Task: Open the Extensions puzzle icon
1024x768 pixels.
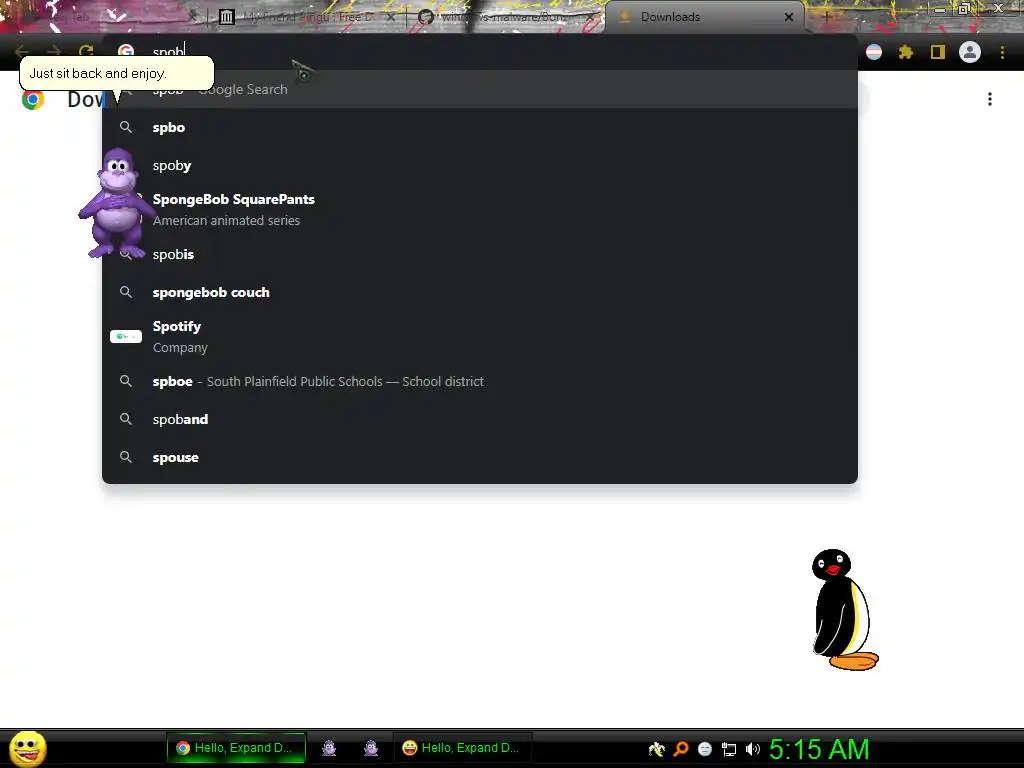Action: click(x=906, y=52)
